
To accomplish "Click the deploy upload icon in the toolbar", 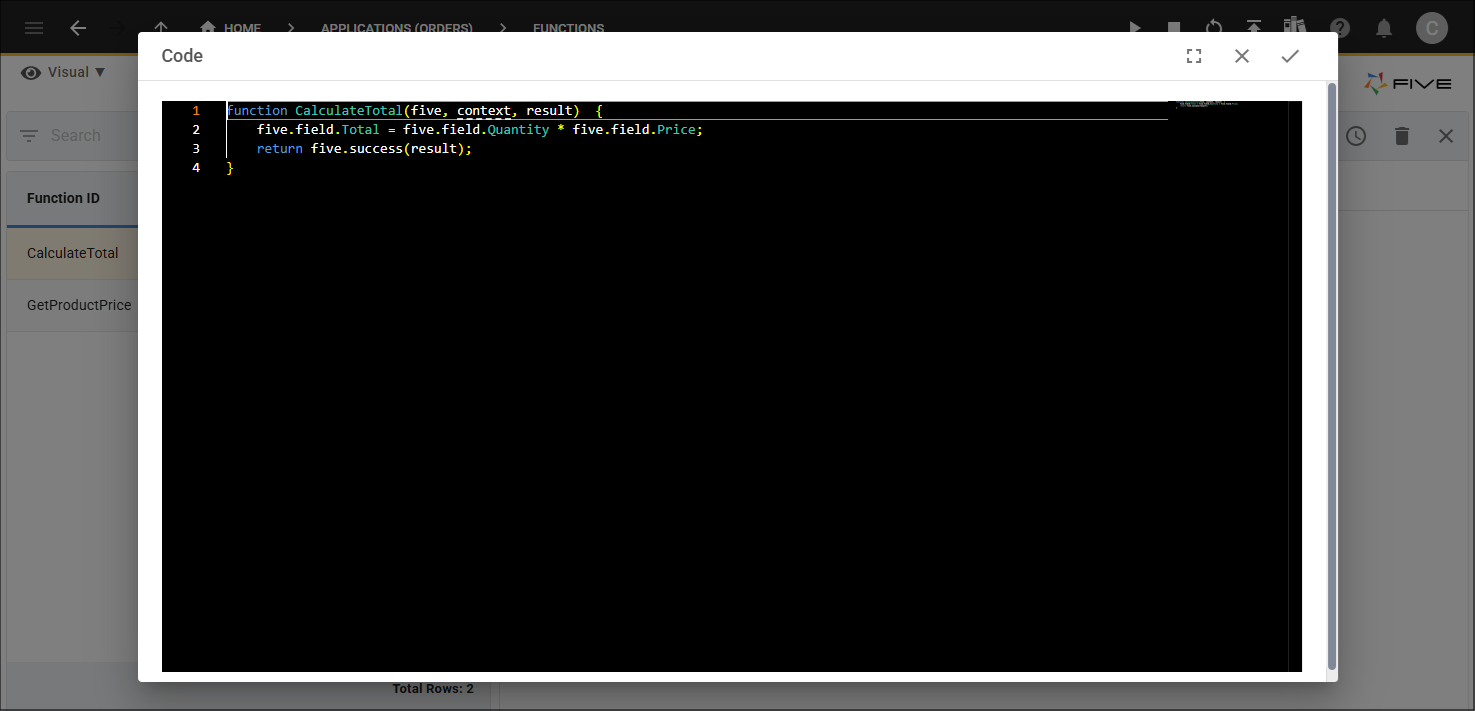I will 1254,28.
